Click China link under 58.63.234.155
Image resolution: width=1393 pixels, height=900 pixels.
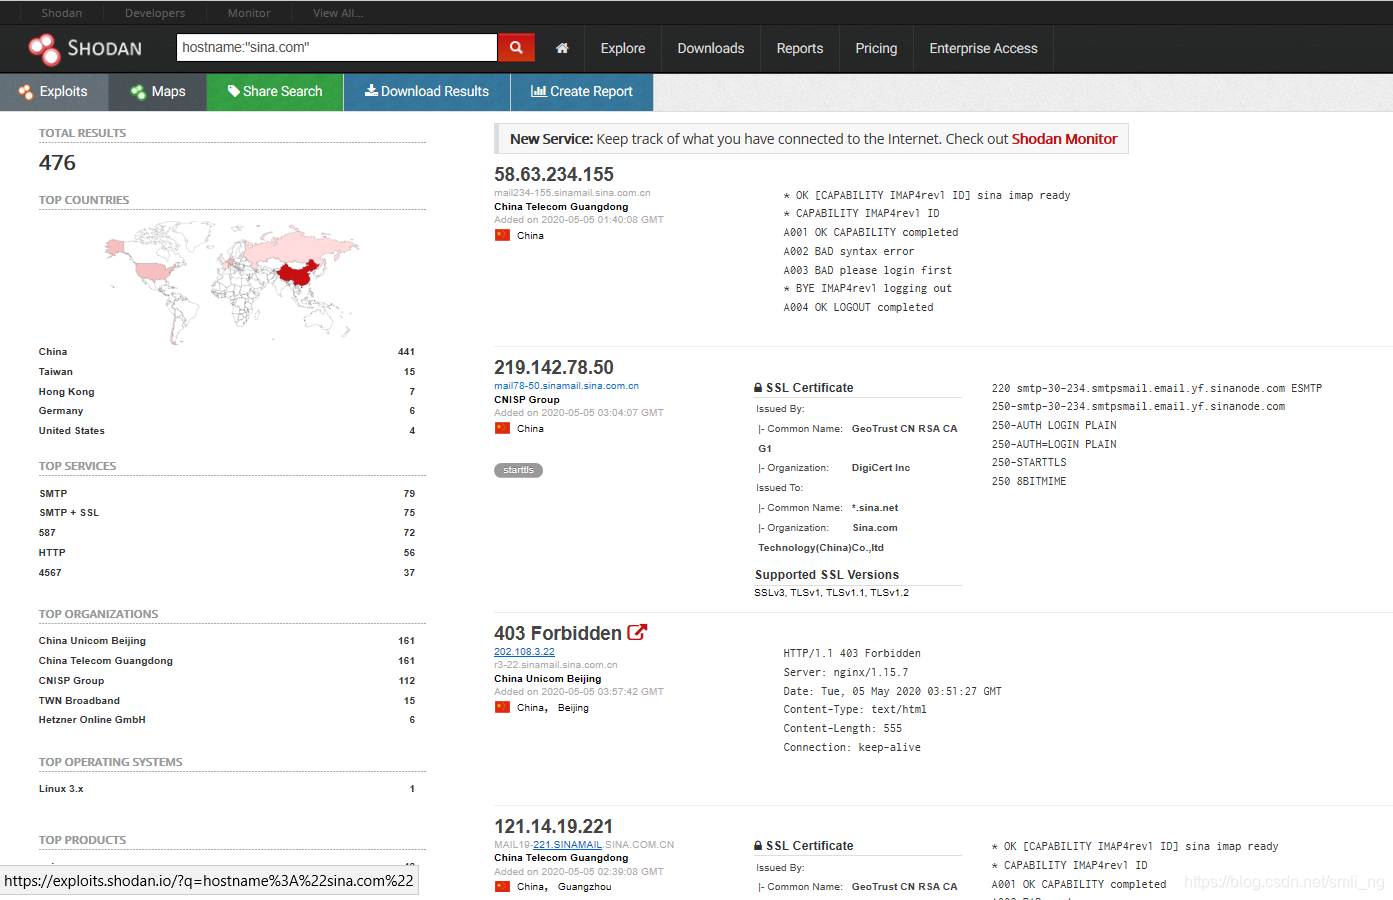coord(530,236)
